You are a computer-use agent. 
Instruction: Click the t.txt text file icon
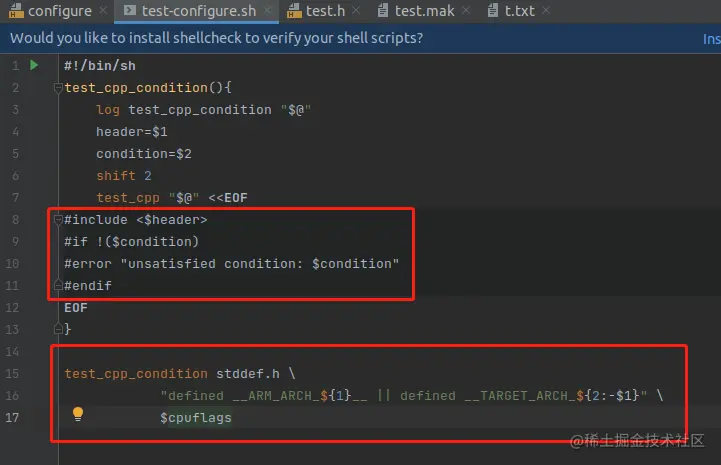click(x=492, y=10)
